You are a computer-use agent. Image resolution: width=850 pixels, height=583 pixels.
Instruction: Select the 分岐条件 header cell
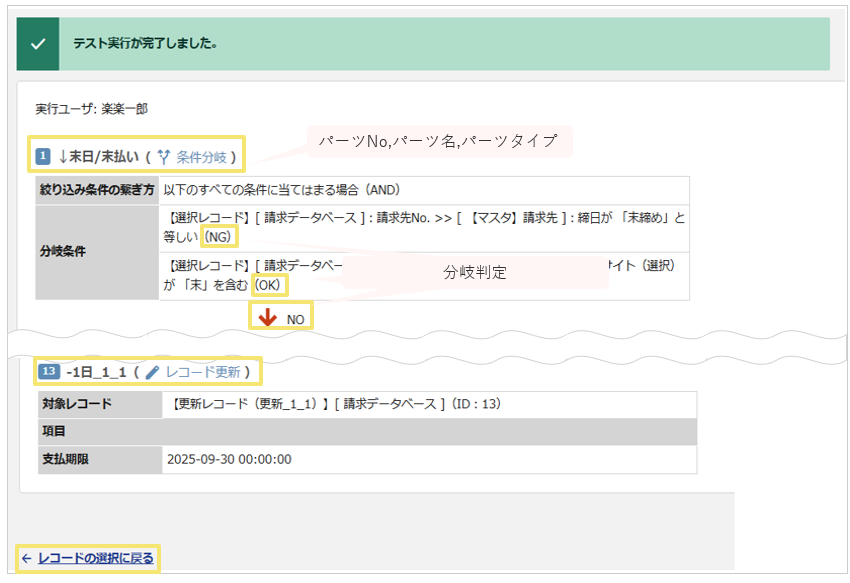[x=97, y=252]
